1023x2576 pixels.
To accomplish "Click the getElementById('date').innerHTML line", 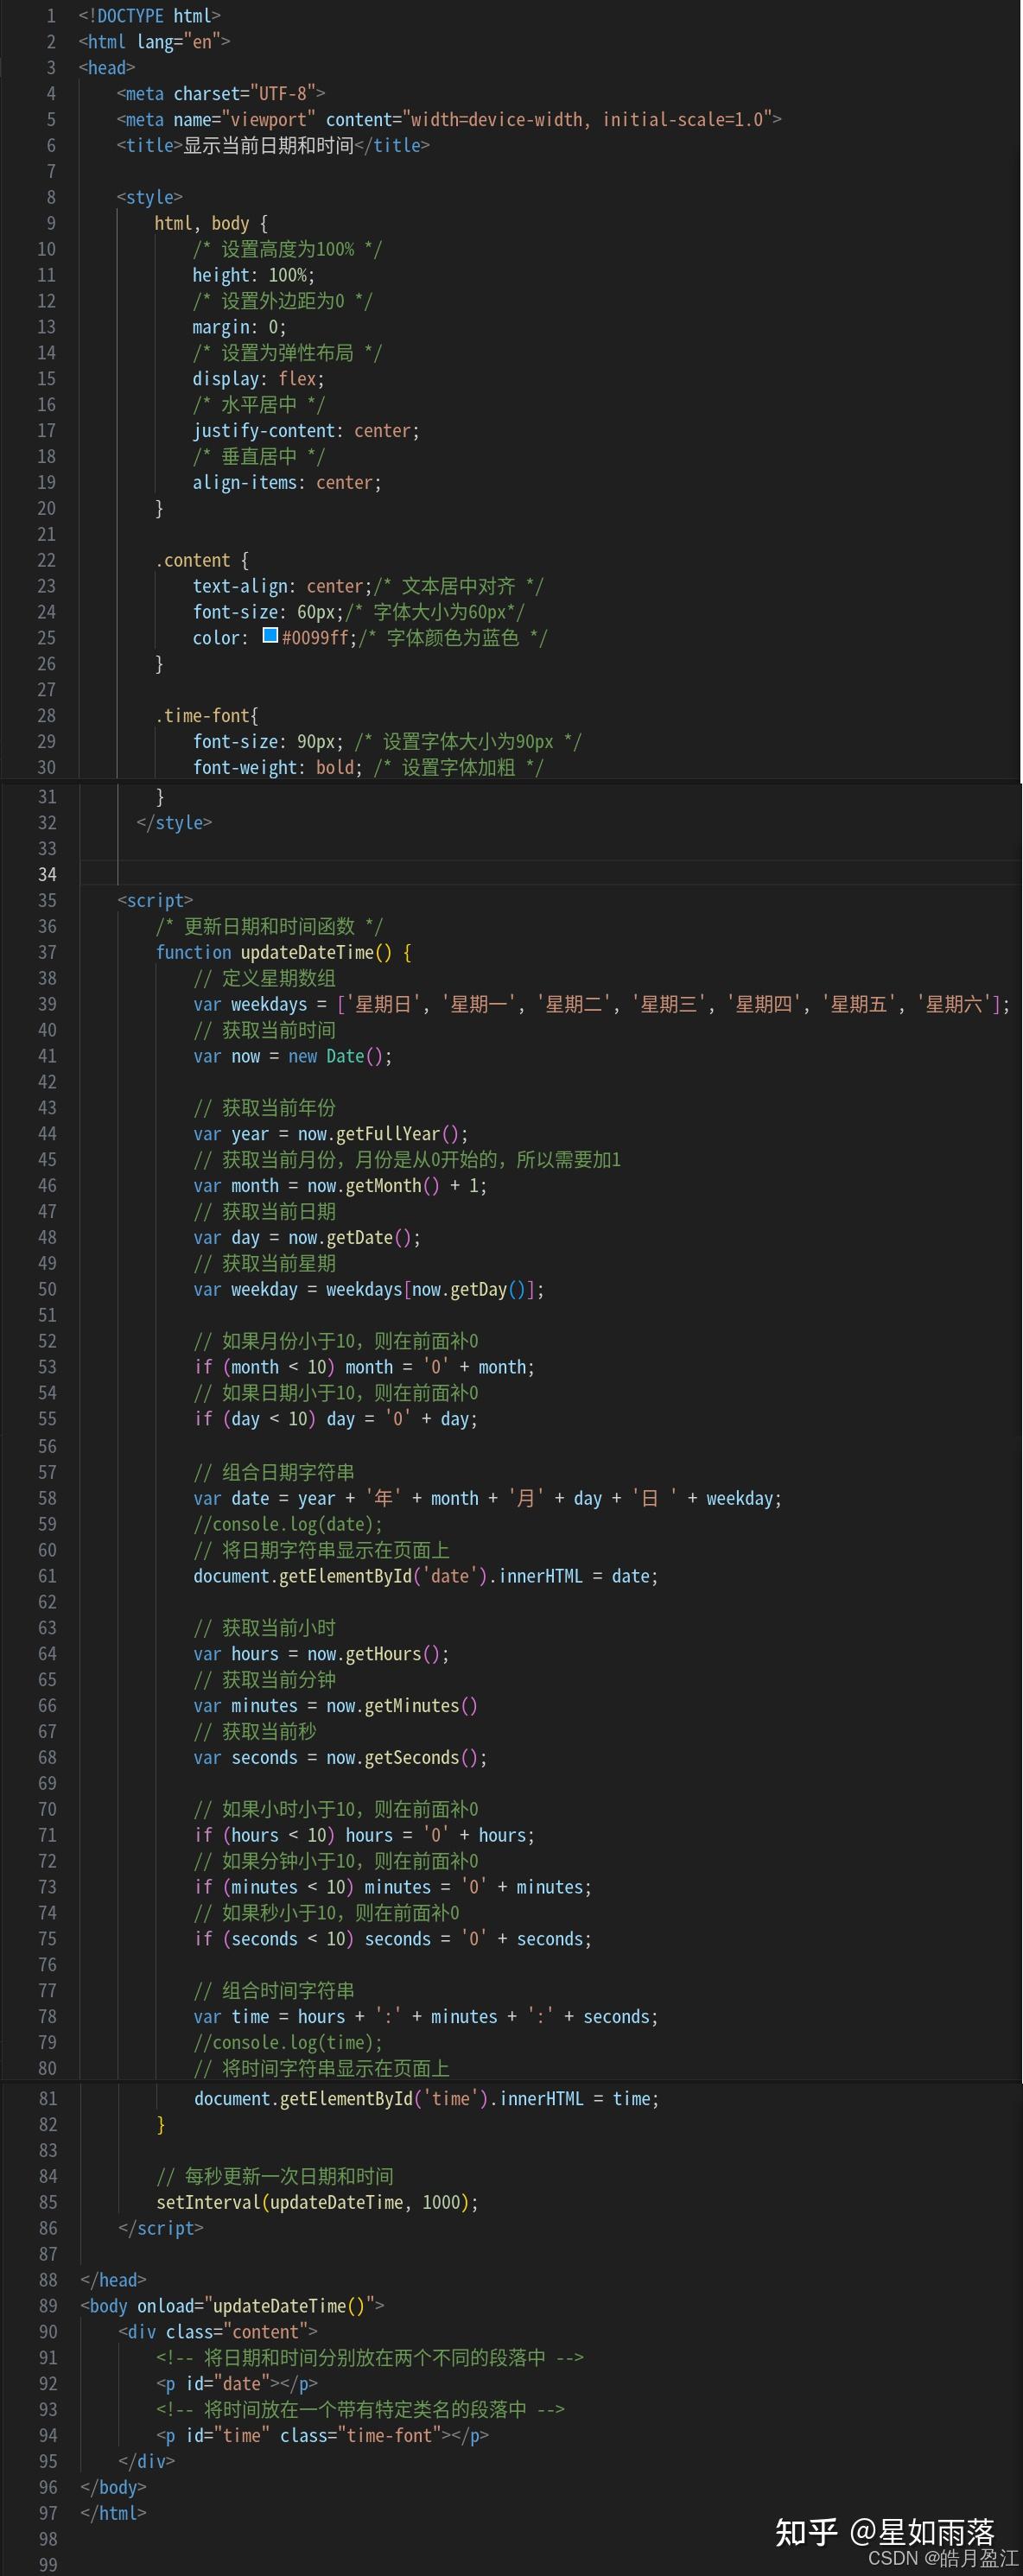I will point(426,1577).
